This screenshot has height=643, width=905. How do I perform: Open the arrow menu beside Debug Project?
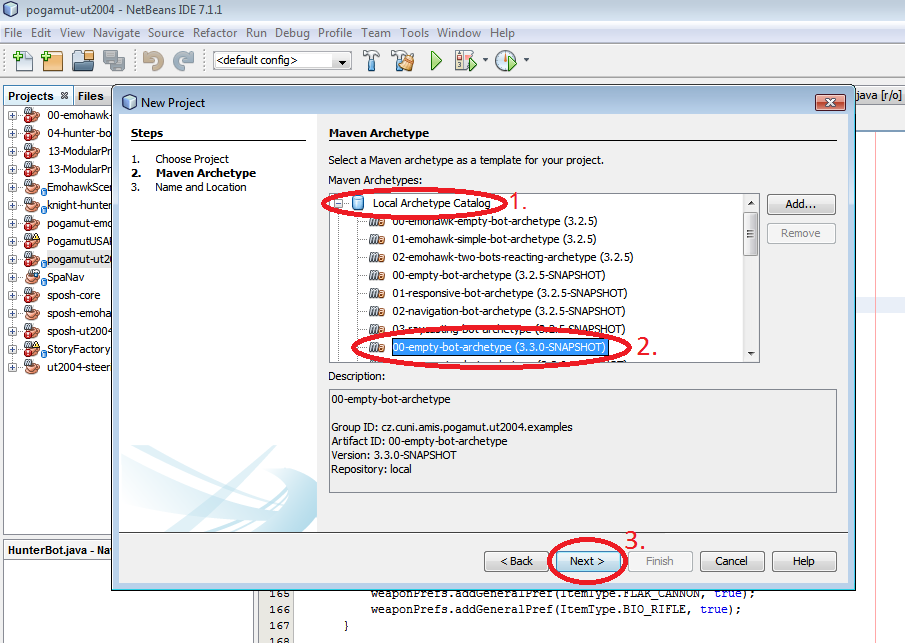(x=485, y=60)
